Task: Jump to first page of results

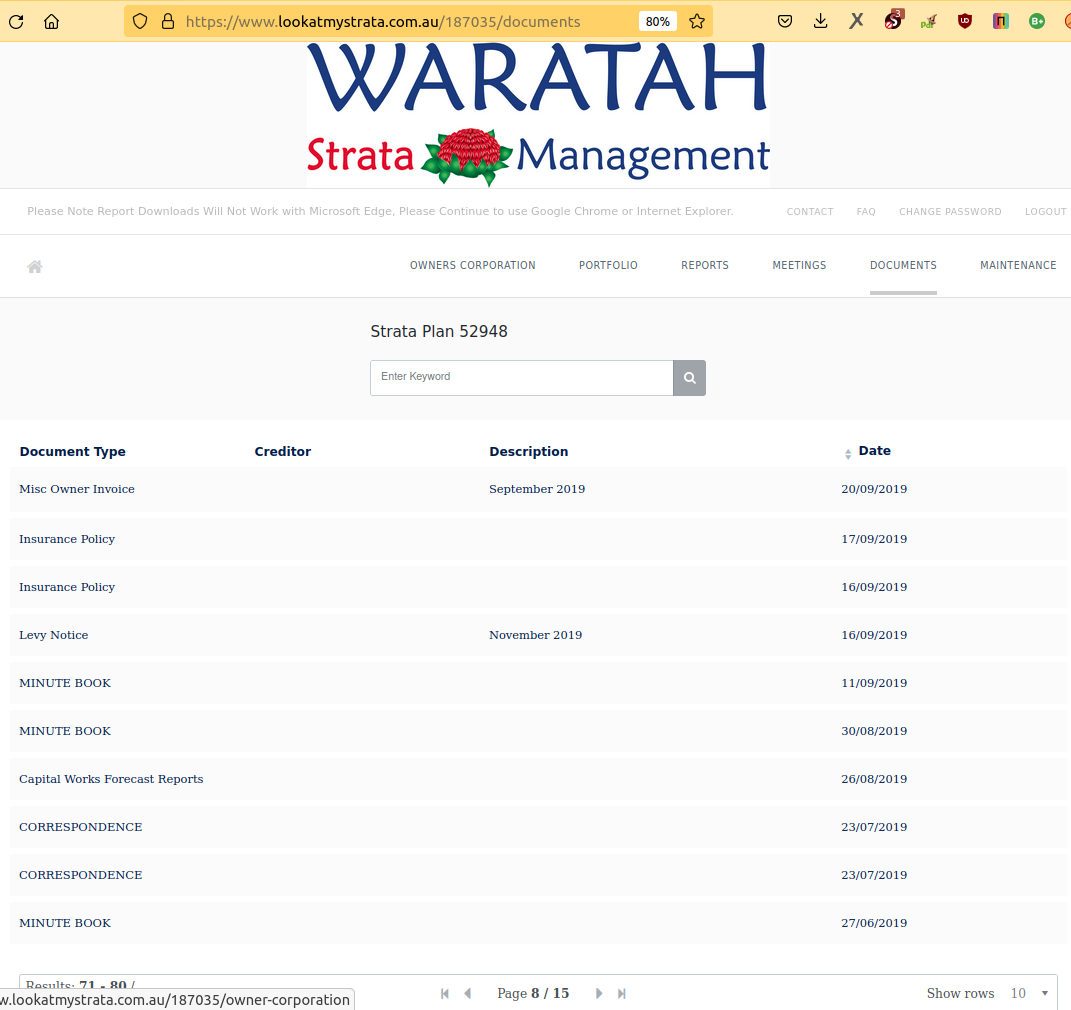Action: point(445,994)
